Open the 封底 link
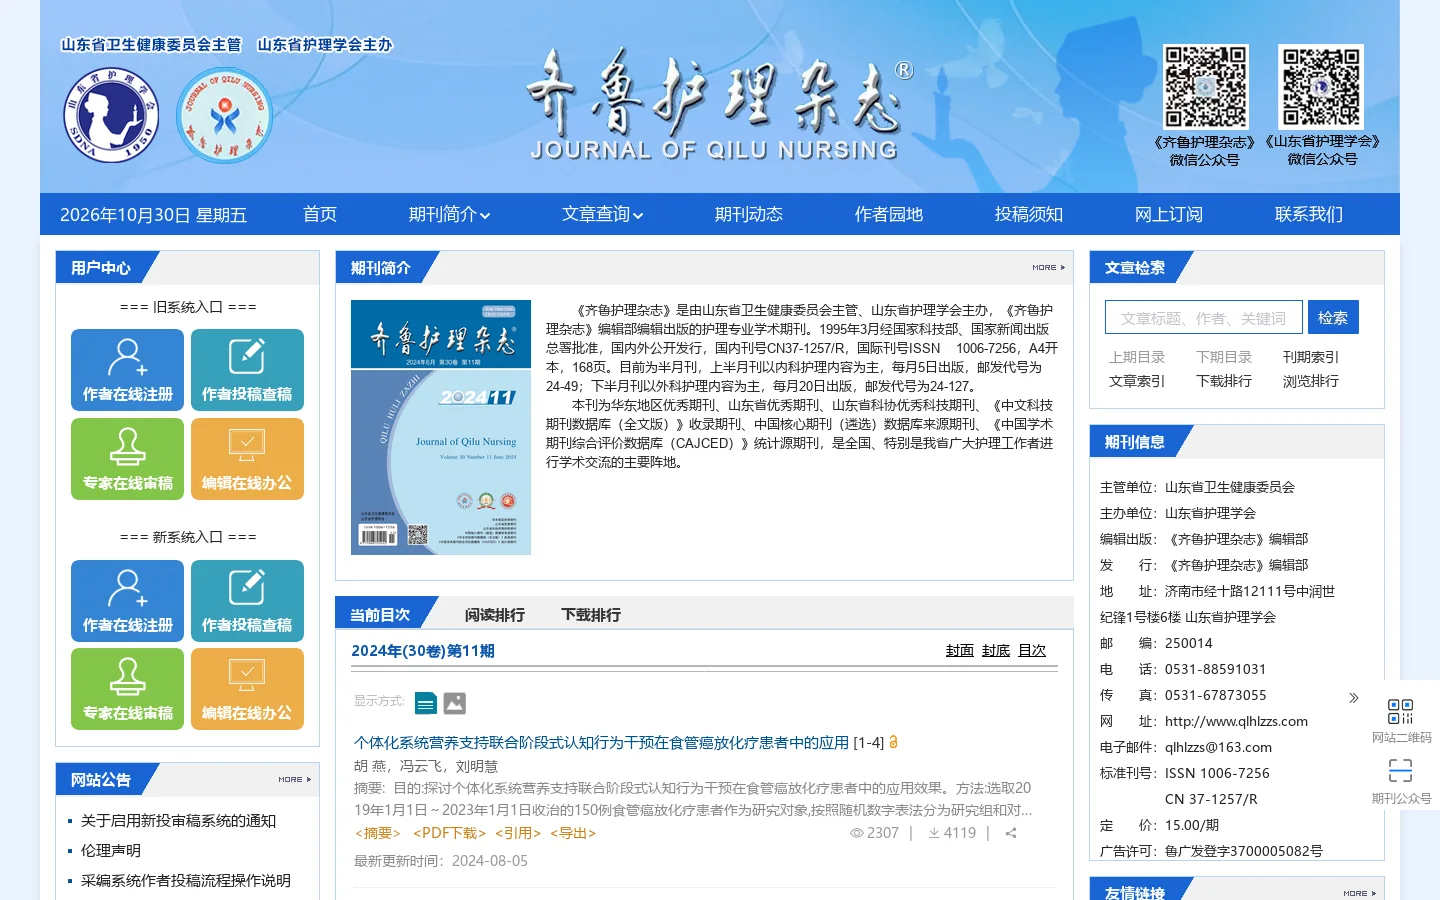 click(996, 651)
